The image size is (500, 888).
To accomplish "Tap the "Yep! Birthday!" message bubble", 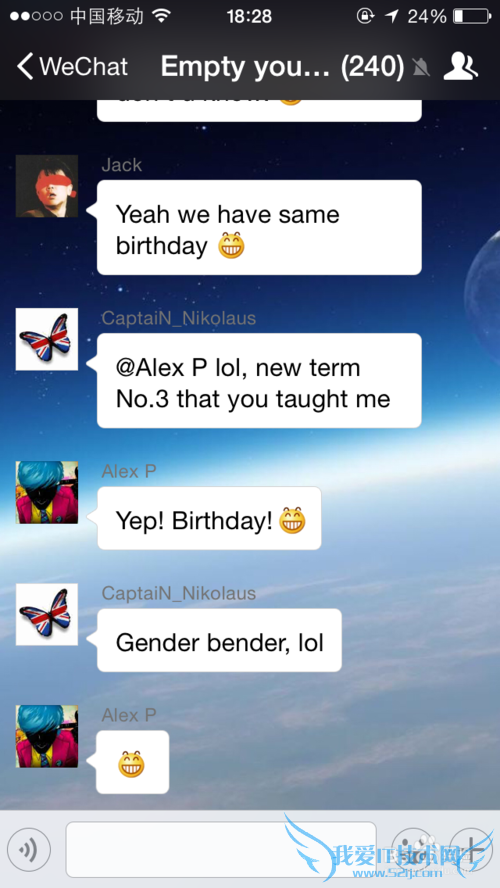I will (209, 518).
